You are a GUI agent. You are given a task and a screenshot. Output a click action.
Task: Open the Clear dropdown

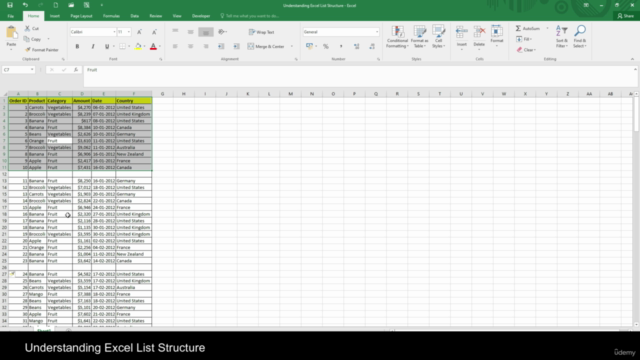[x=527, y=50]
